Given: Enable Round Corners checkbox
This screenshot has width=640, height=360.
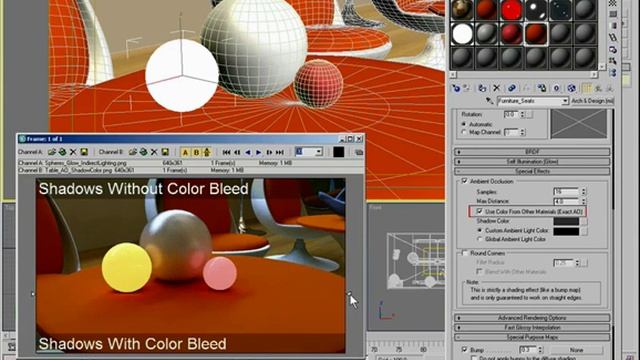Looking at the screenshot, I should [x=464, y=253].
